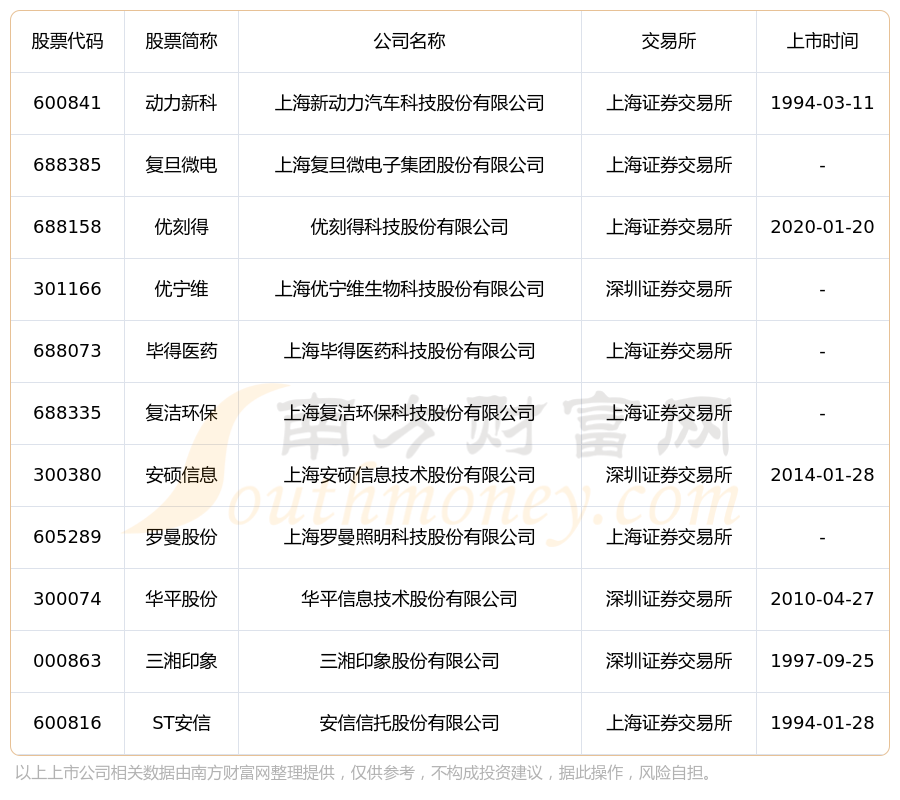Click listing date 2014-01-28
The height and width of the screenshot is (800, 900).
823,475
